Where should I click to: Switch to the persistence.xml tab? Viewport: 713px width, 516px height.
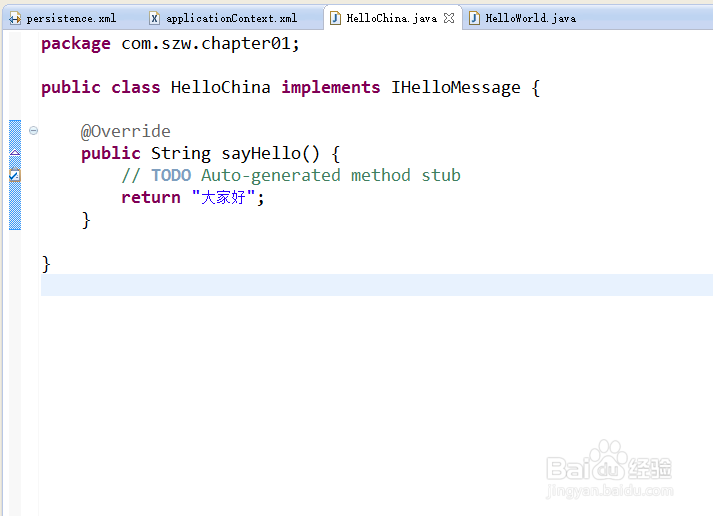click(64, 18)
